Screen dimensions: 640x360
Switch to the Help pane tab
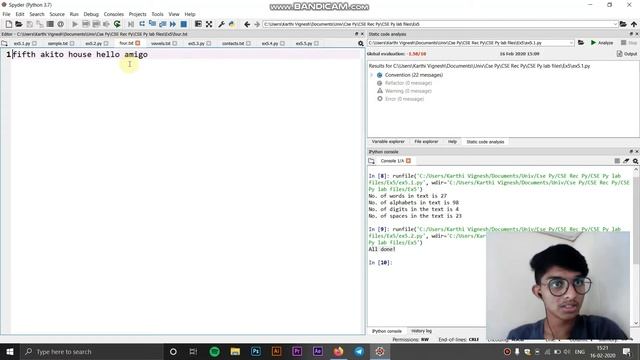pyautogui.click(x=452, y=142)
